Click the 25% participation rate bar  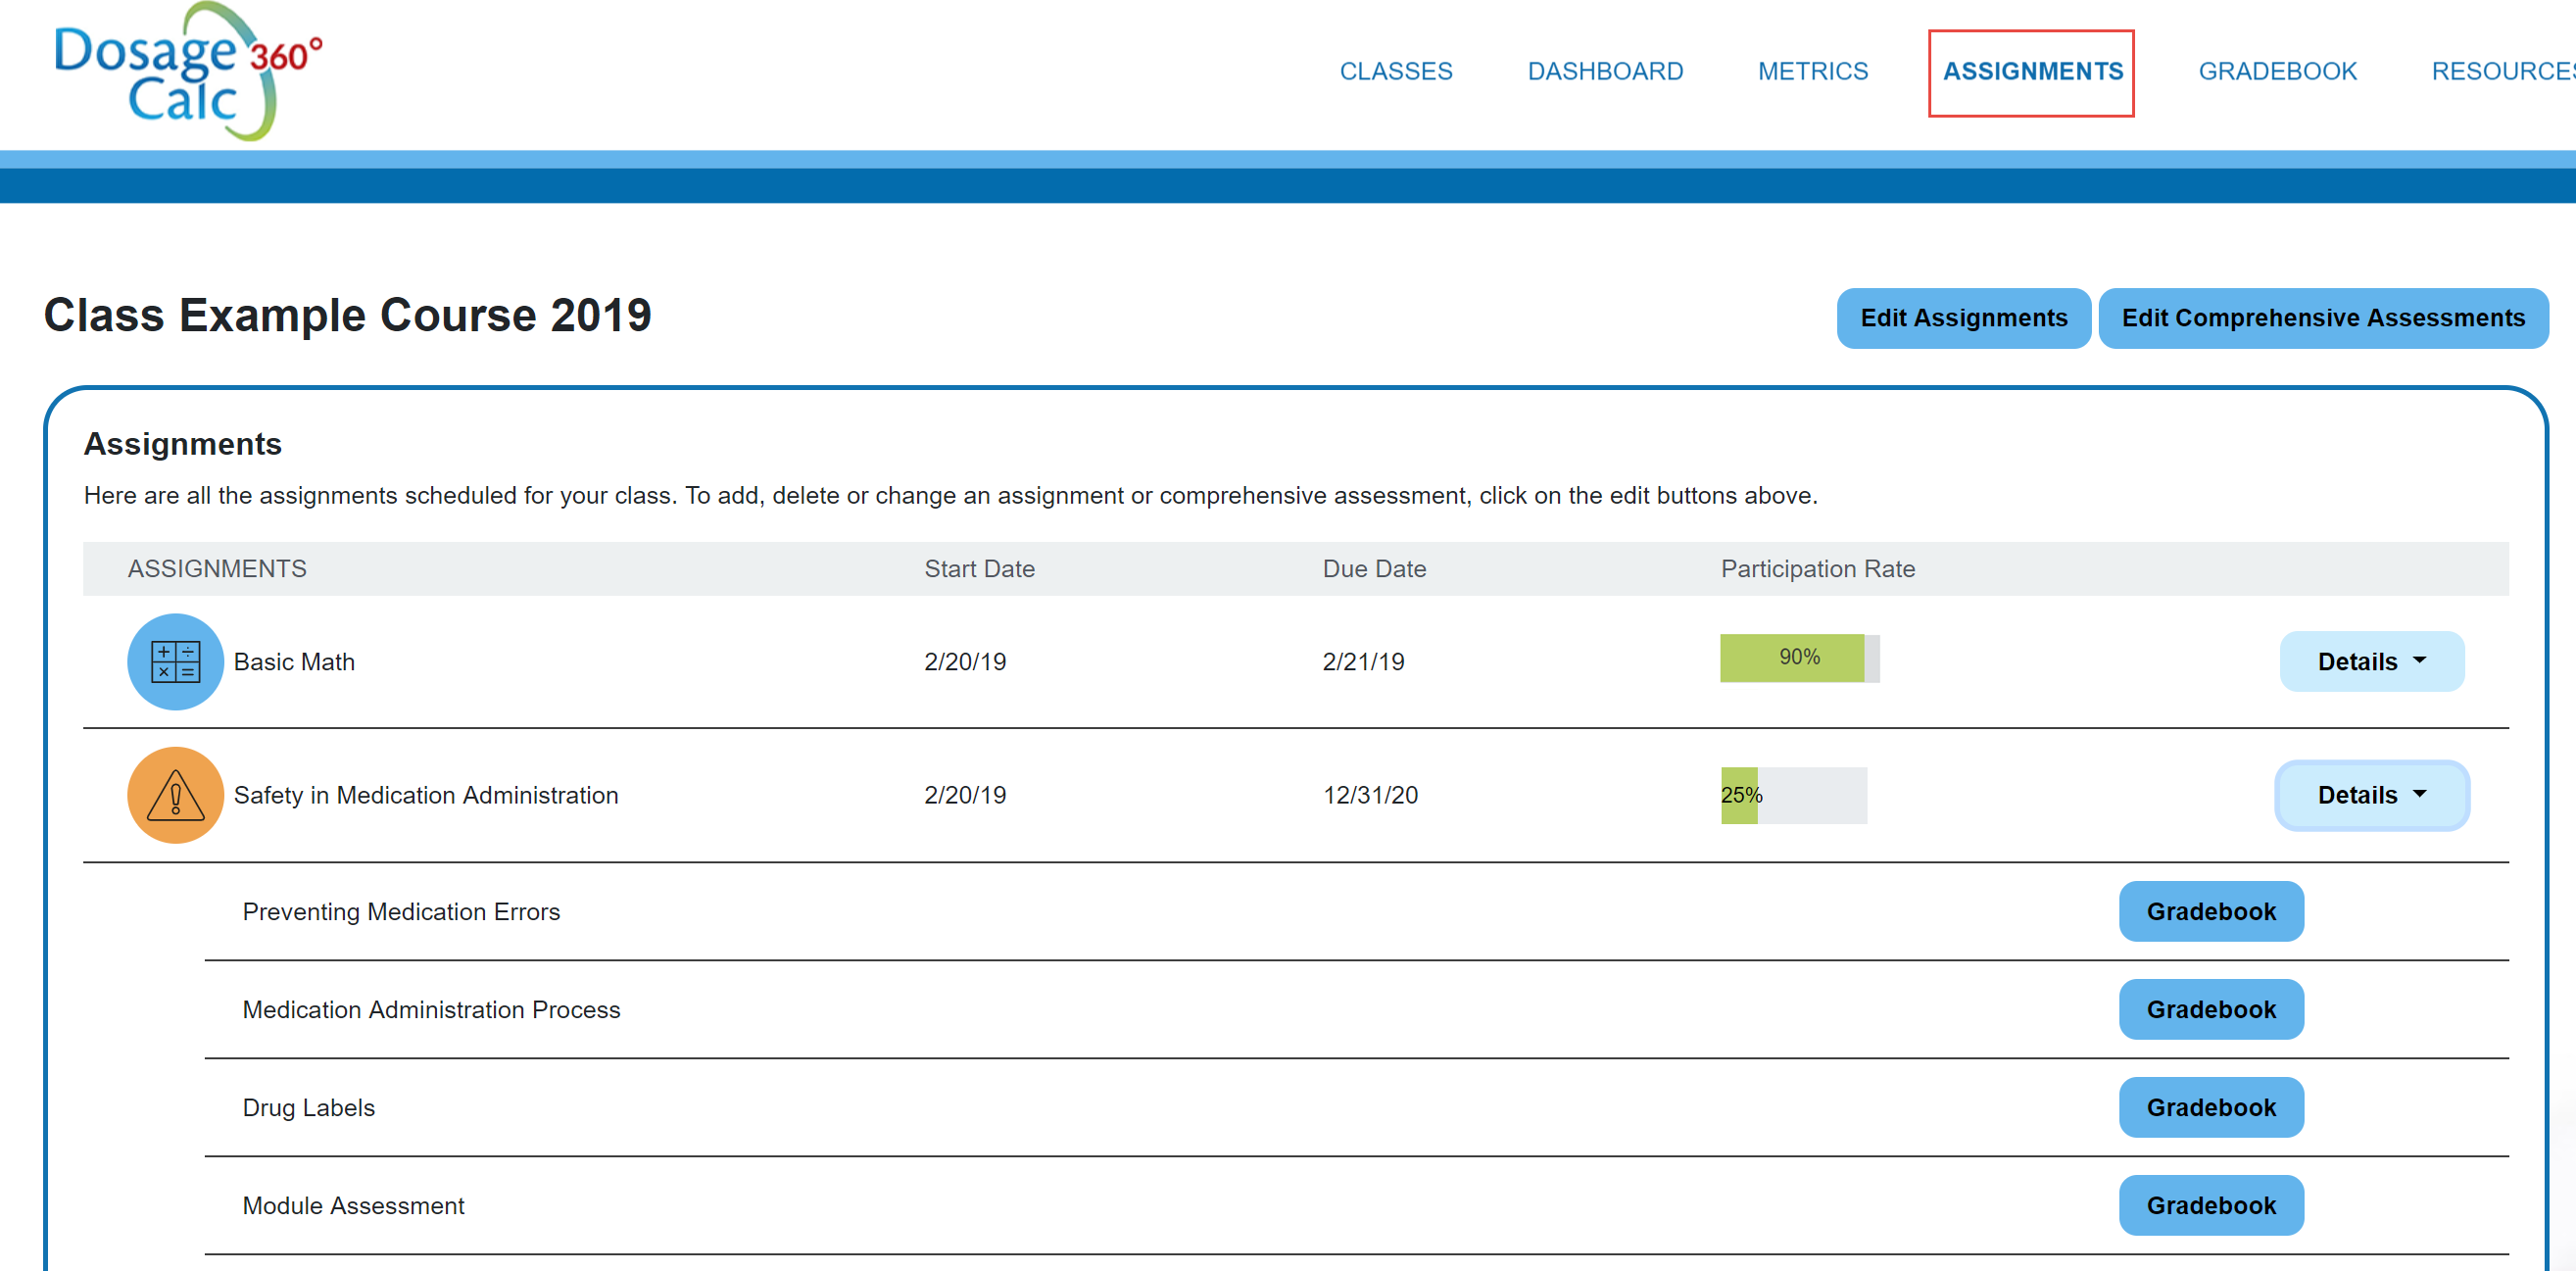[1792, 795]
